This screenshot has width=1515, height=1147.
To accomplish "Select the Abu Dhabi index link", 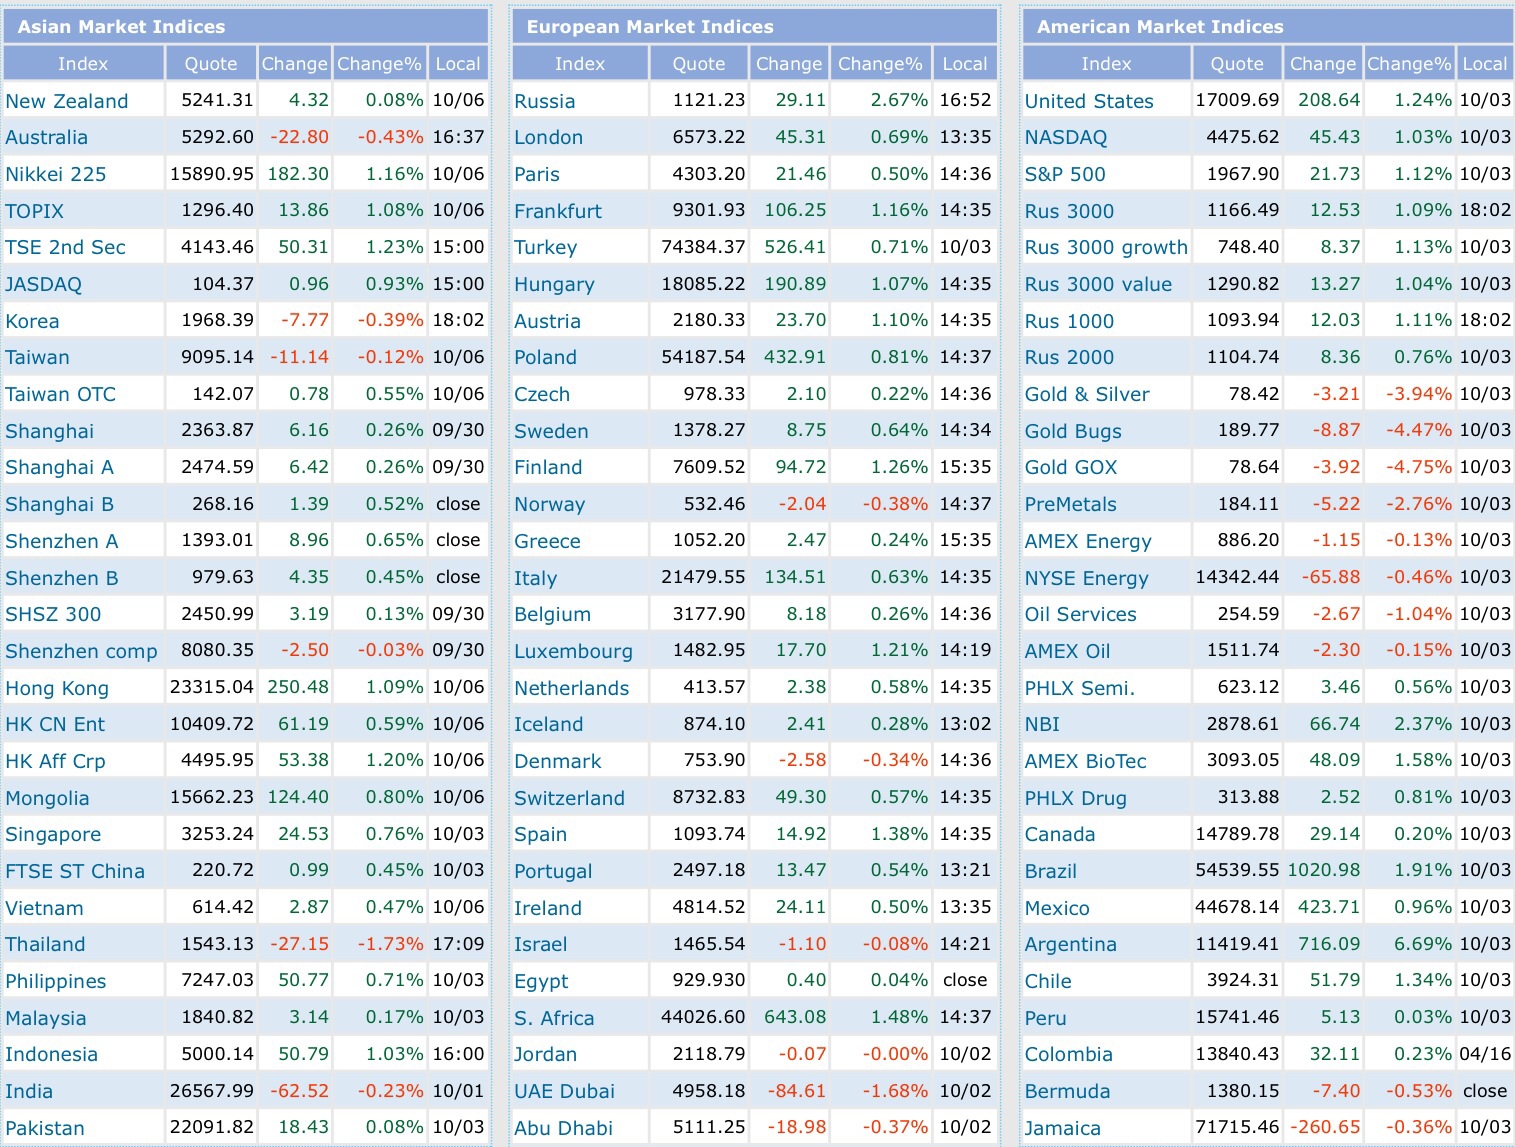I will click(563, 1128).
